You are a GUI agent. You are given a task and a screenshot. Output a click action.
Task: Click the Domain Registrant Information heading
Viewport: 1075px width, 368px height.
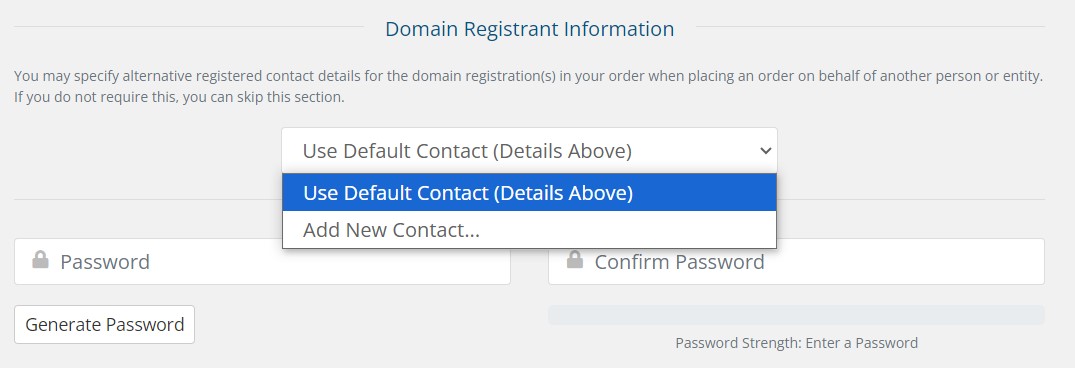point(529,29)
